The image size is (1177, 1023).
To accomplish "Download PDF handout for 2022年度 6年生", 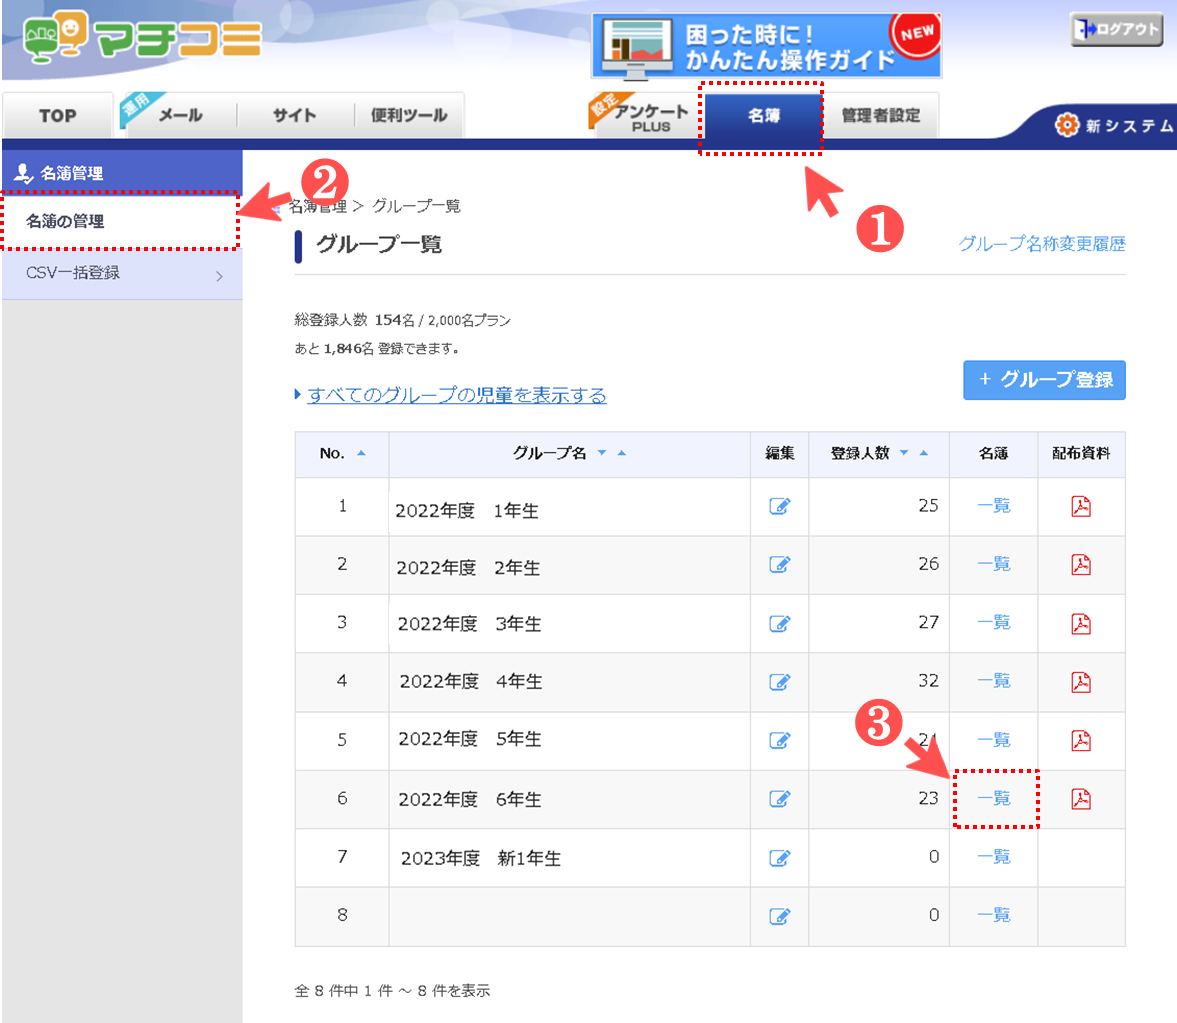I will 1081,799.
